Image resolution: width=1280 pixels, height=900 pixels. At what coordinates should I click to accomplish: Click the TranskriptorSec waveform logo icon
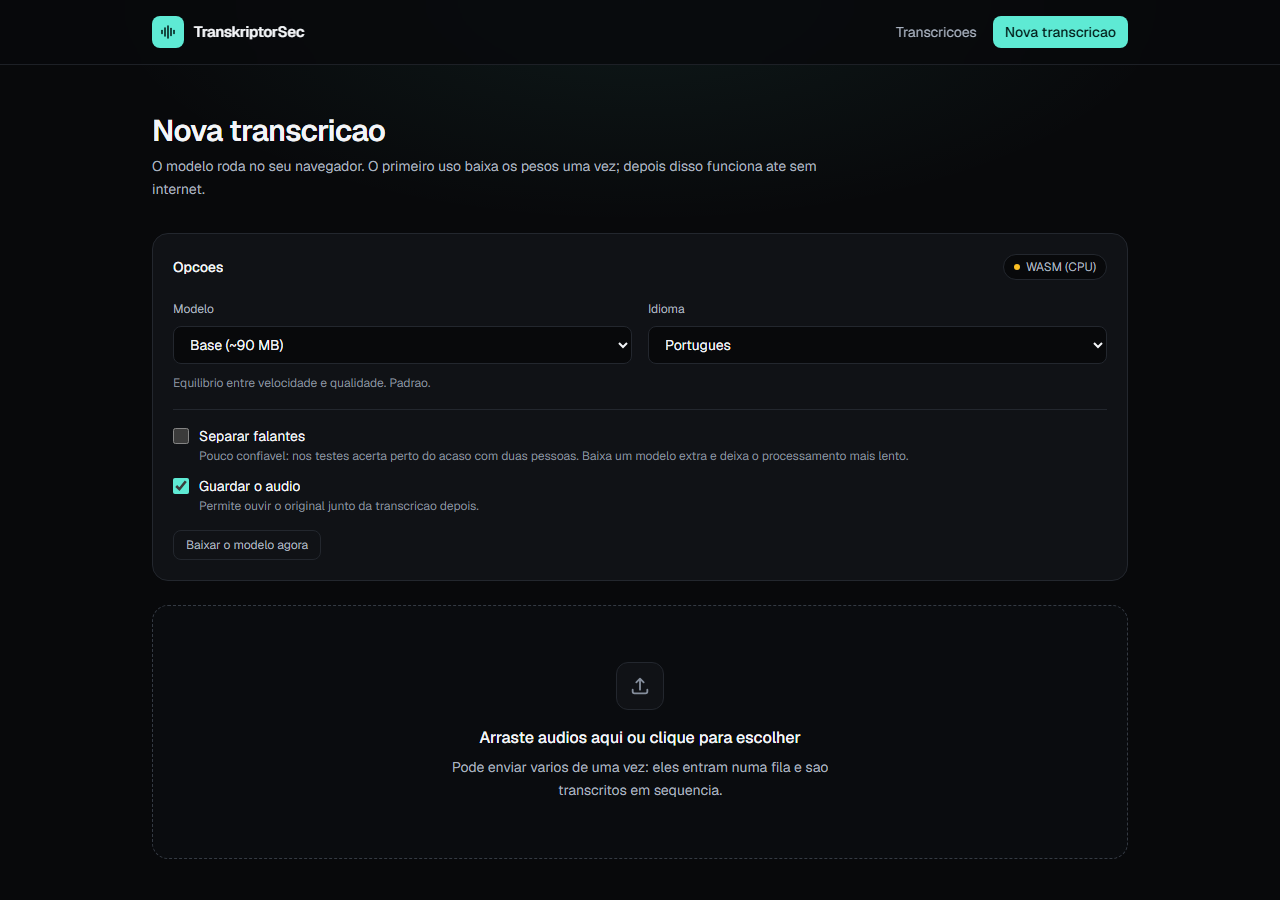point(168,32)
